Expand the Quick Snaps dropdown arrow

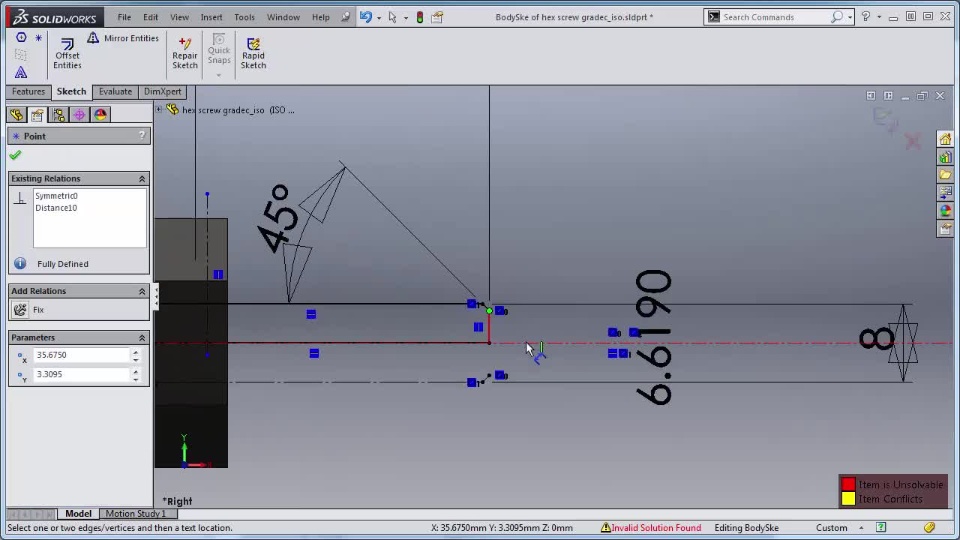pyautogui.click(x=219, y=76)
